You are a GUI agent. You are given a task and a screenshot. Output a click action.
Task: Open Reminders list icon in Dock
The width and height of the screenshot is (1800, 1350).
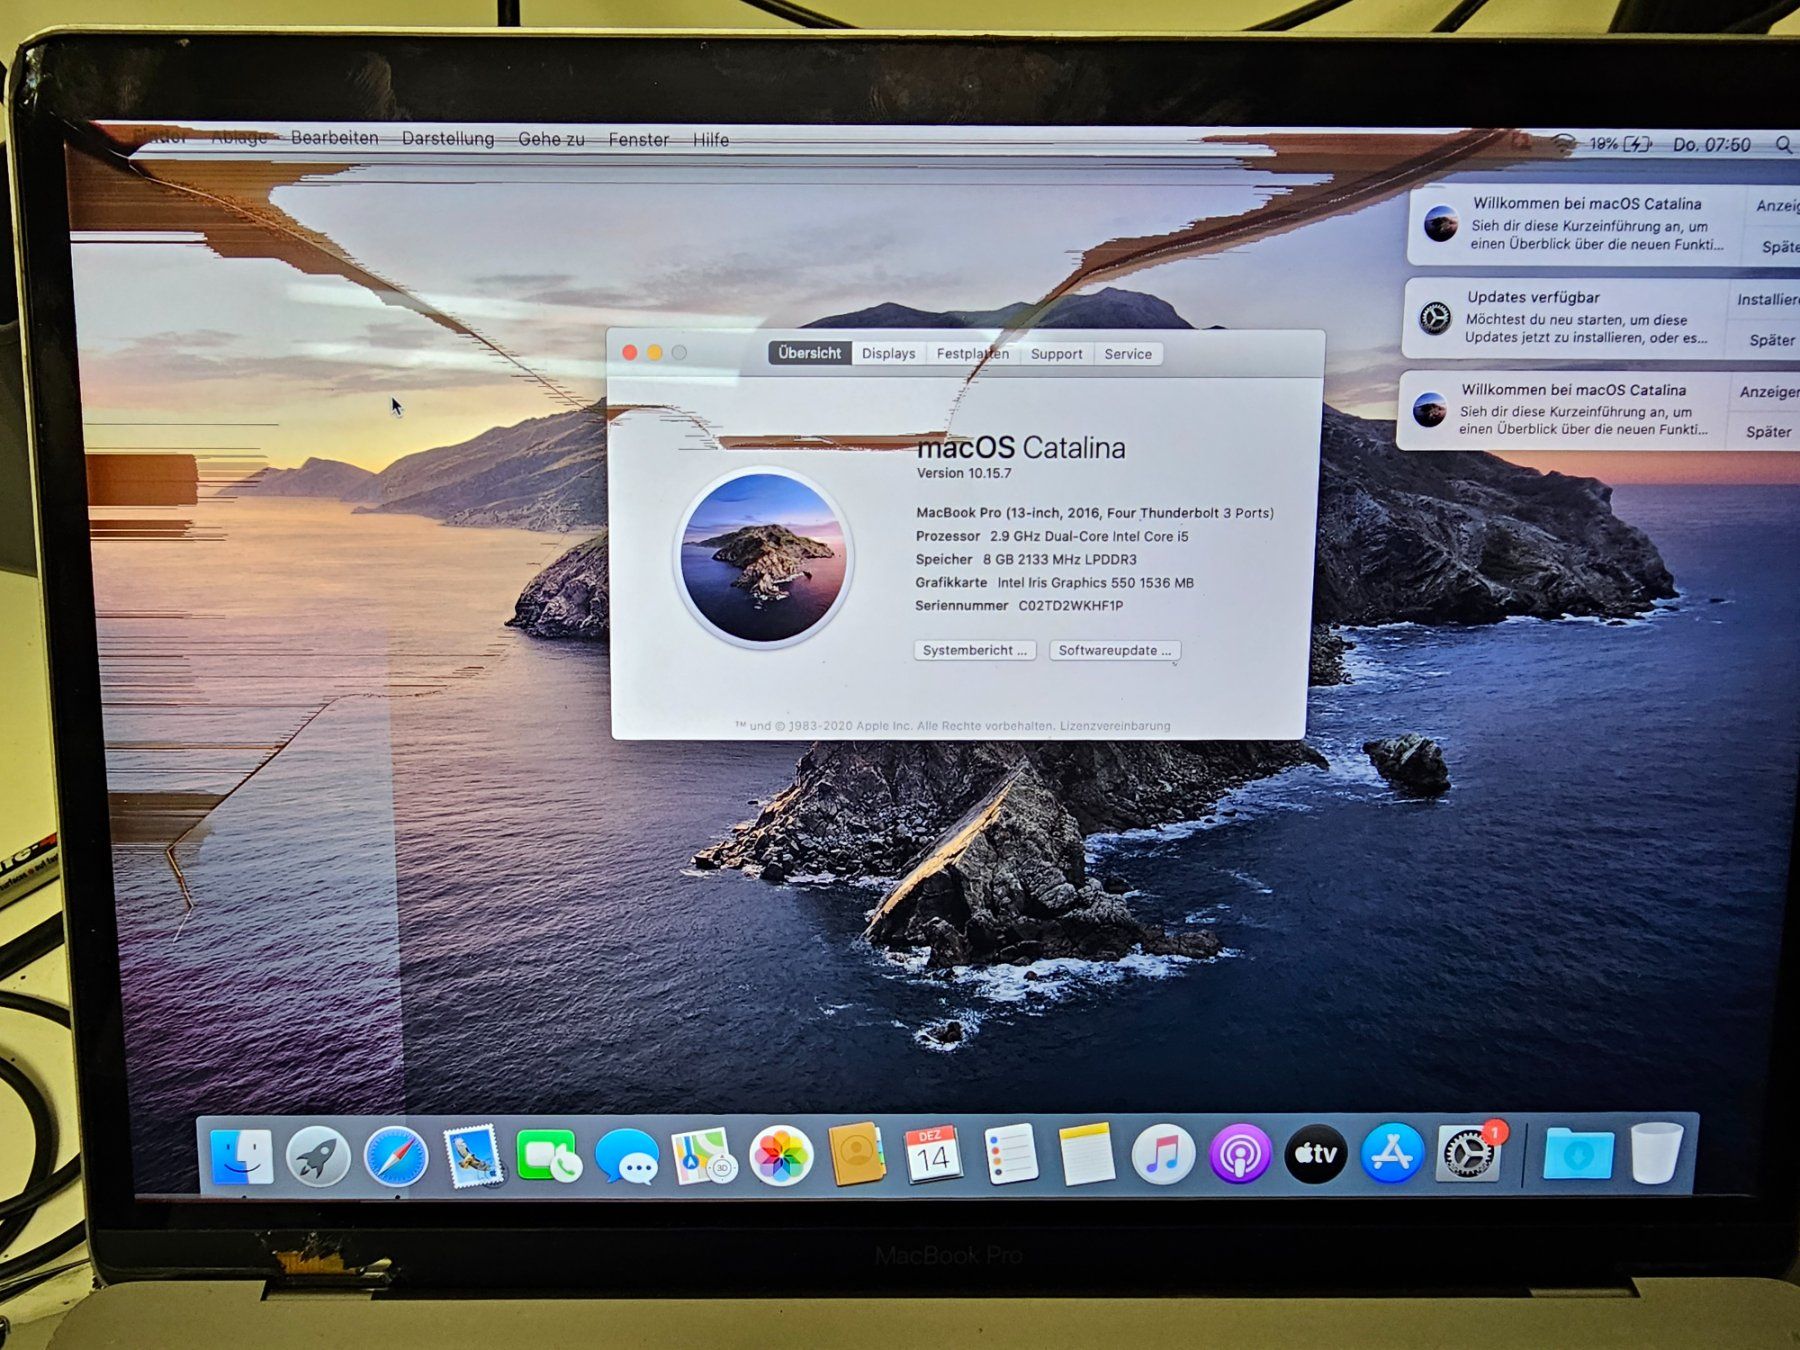click(x=1010, y=1154)
